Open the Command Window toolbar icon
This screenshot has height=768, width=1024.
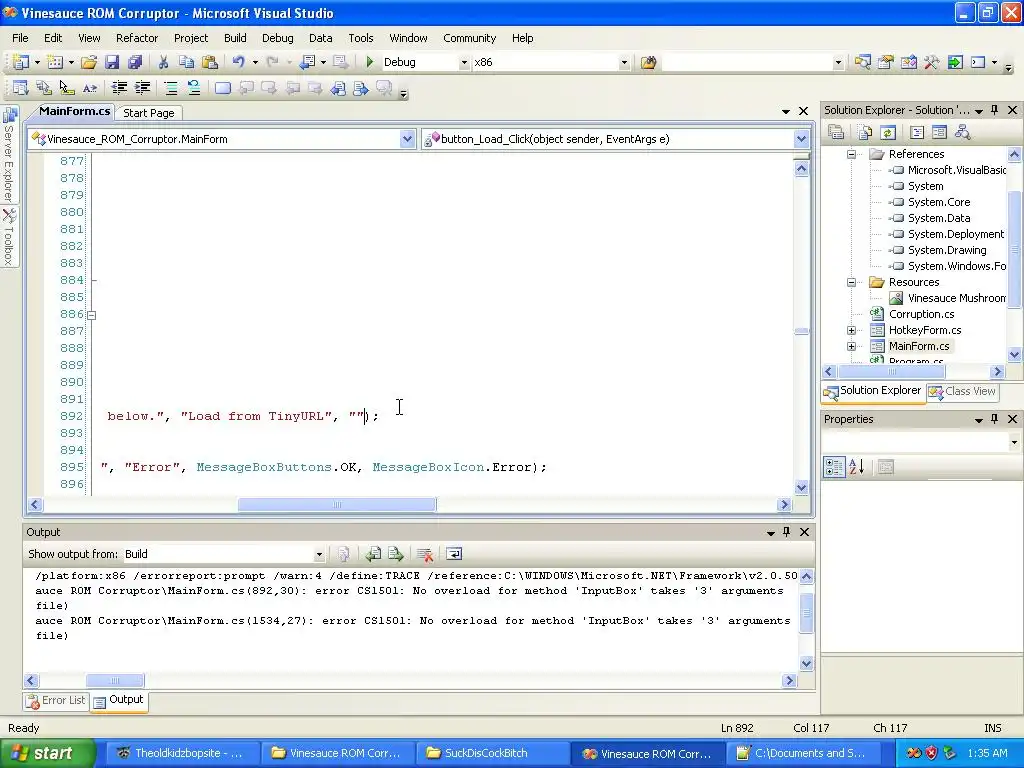click(x=978, y=62)
